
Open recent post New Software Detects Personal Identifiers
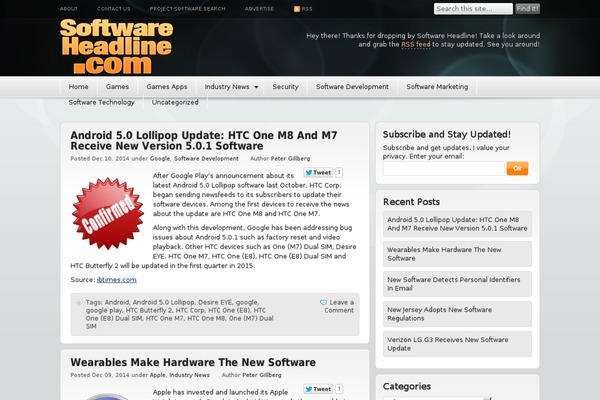pos(457,284)
